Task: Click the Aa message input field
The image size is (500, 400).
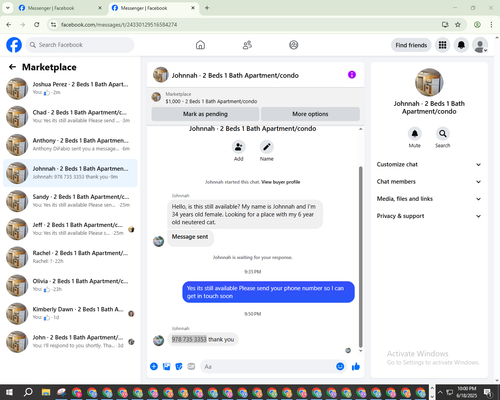Action: (x=268, y=367)
